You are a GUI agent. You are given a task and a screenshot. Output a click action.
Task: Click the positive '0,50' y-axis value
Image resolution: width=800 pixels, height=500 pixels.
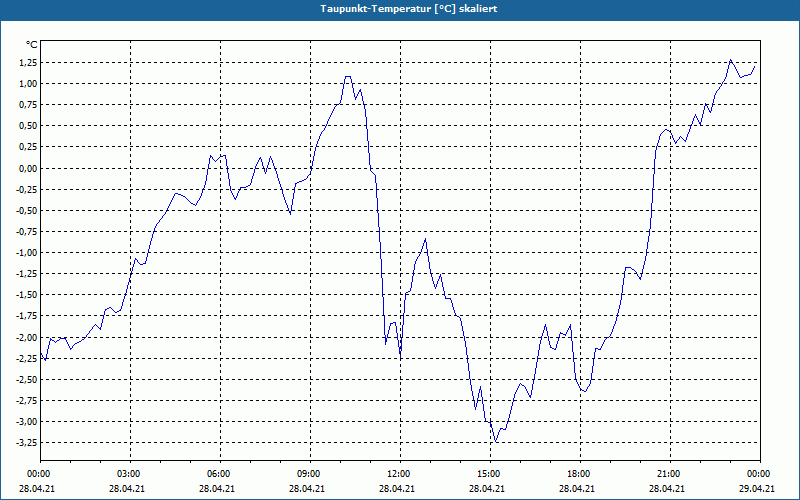28,126
